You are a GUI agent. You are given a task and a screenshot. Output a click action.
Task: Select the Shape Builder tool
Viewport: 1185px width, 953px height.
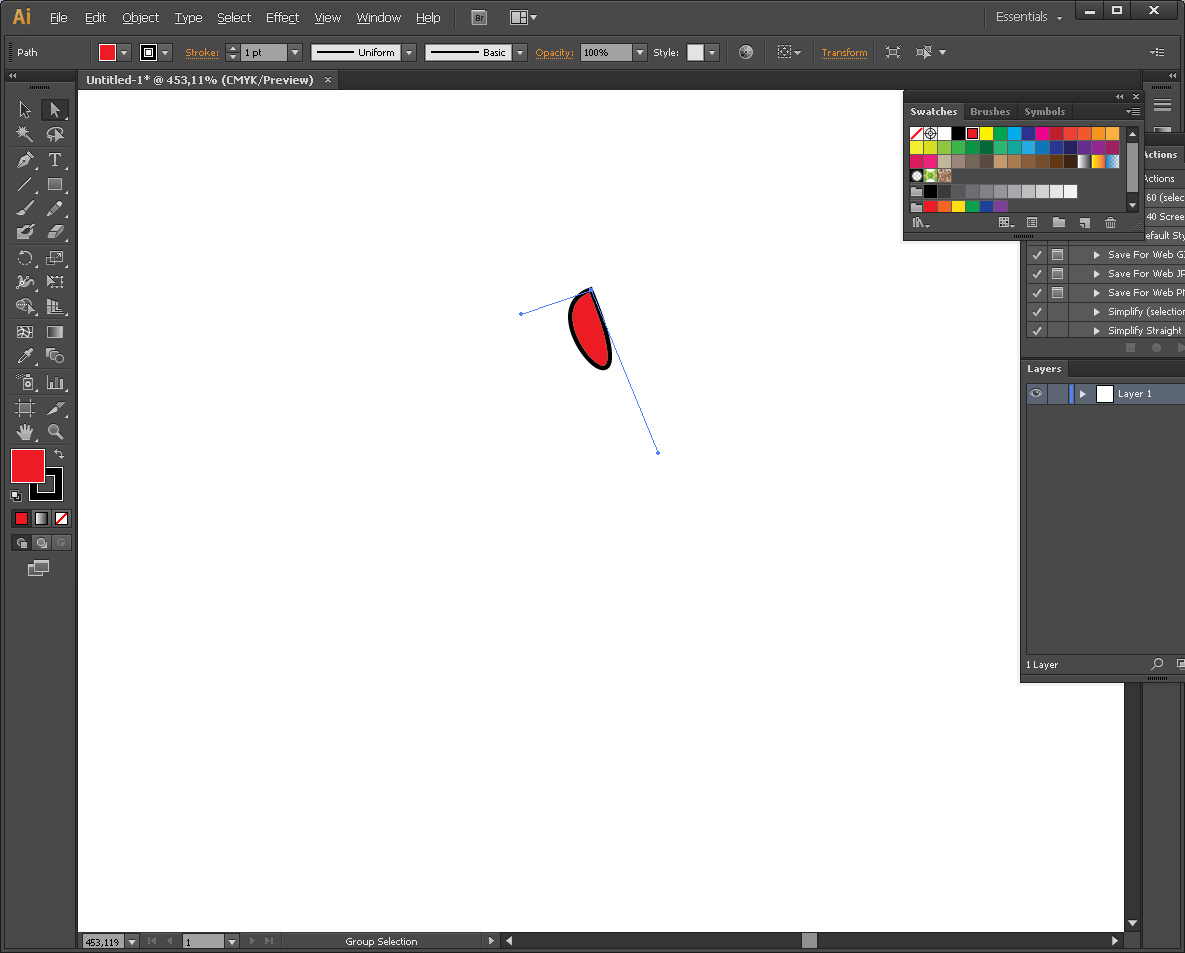[x=25, y=306]
